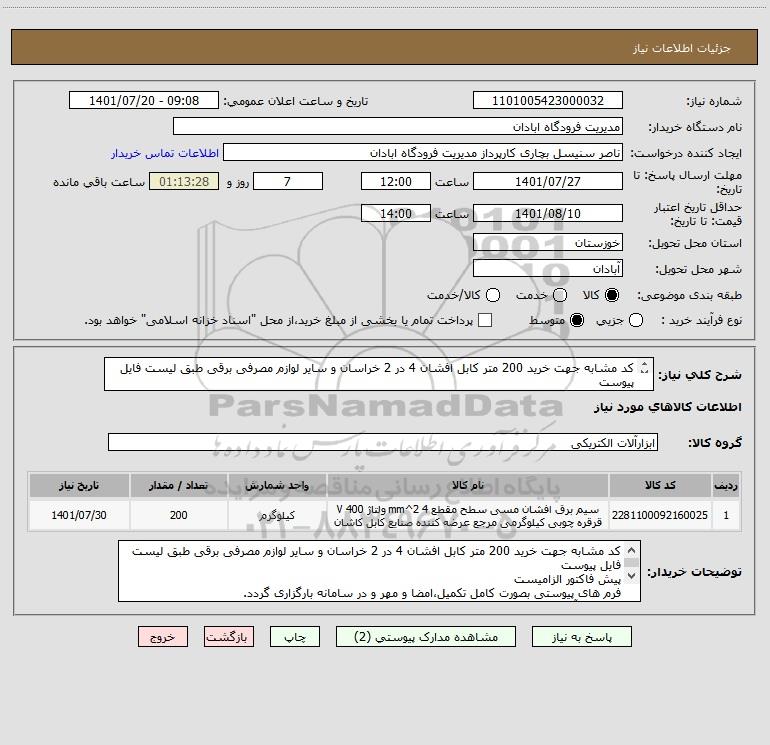770x745 pixels.
Task: Click the خروج exit button
Action: point(163,637)
